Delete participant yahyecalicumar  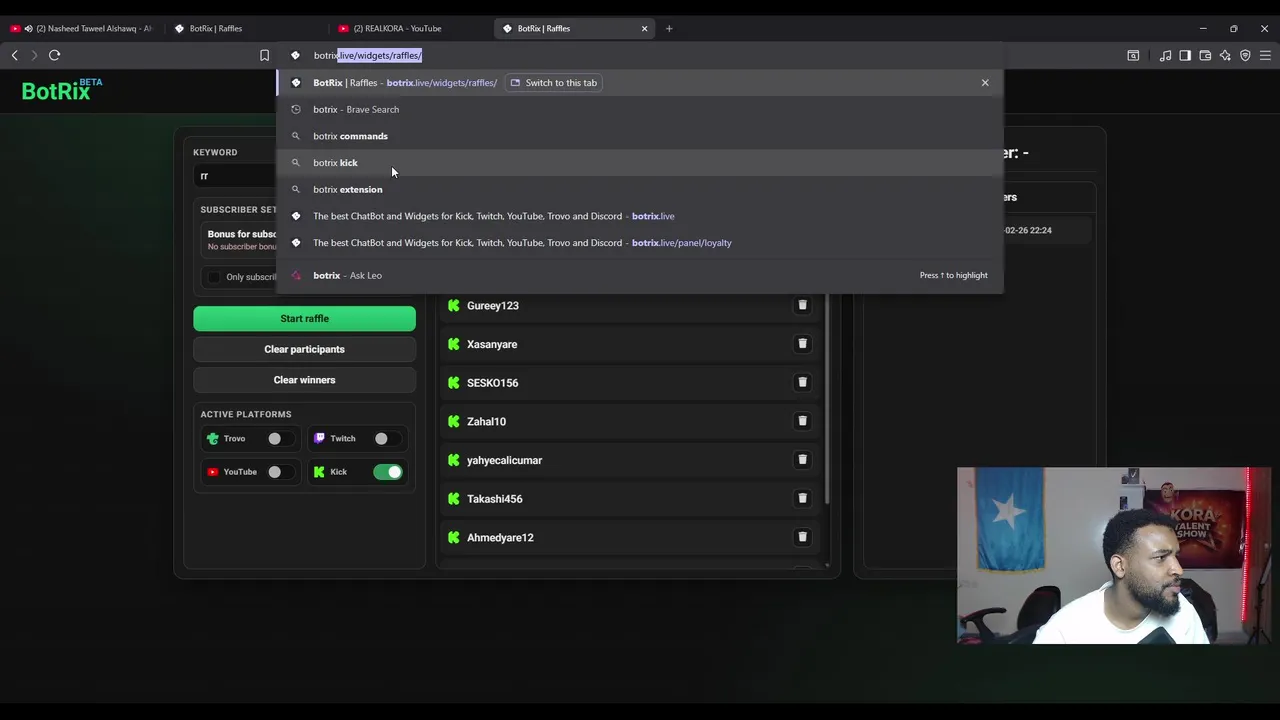coord(802,460)
